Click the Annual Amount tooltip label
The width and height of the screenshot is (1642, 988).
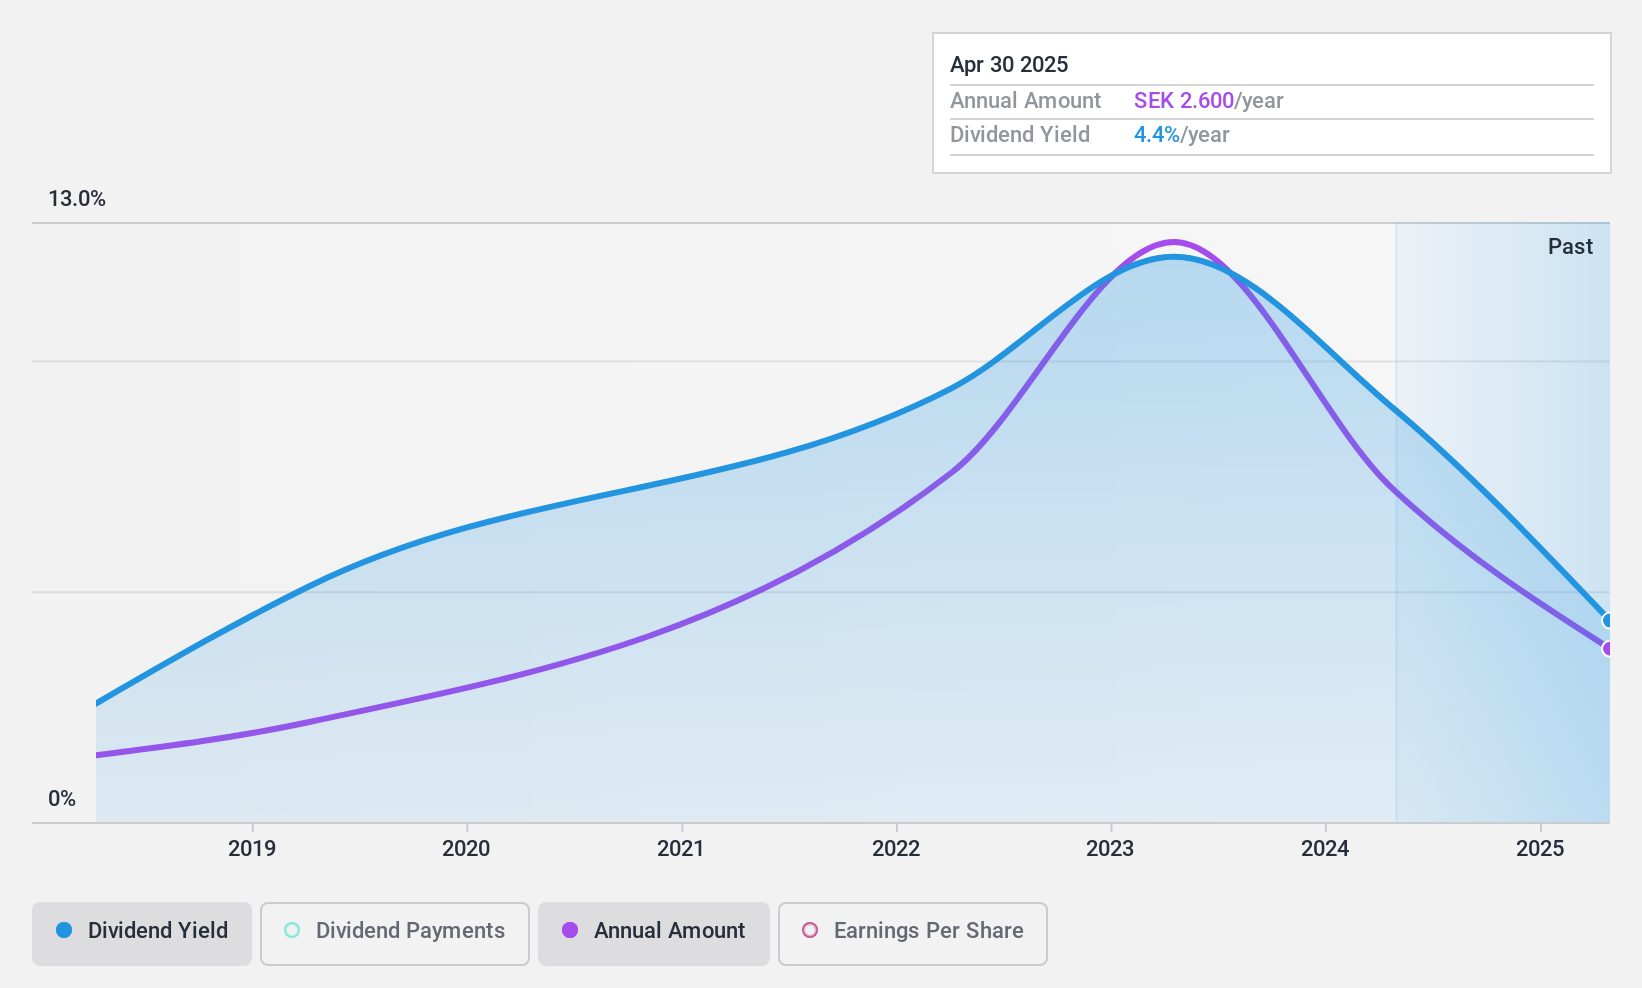point(1025,101)
